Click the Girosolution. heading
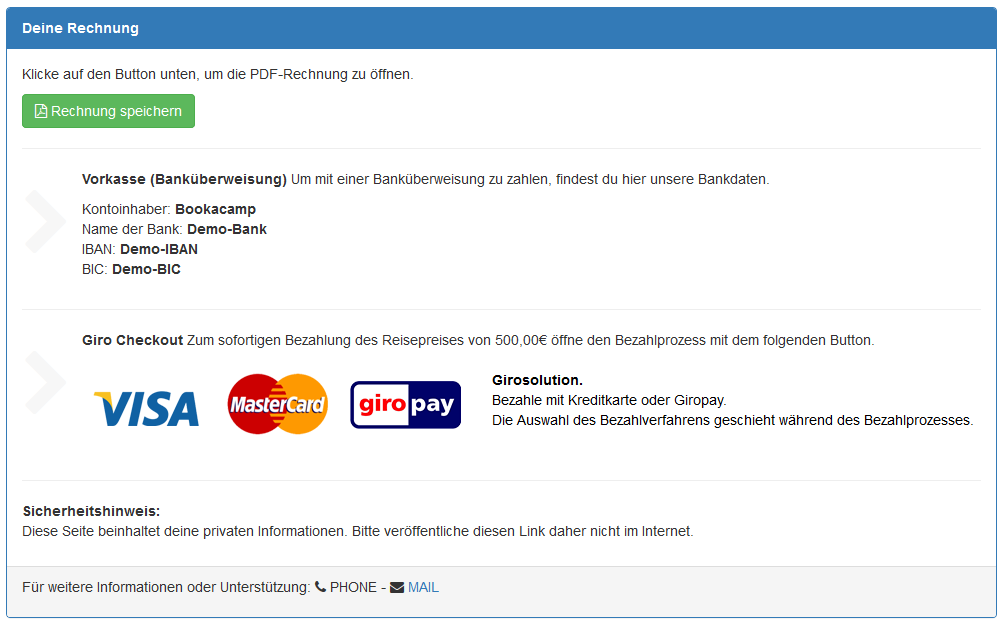 [x=537, y=380]
